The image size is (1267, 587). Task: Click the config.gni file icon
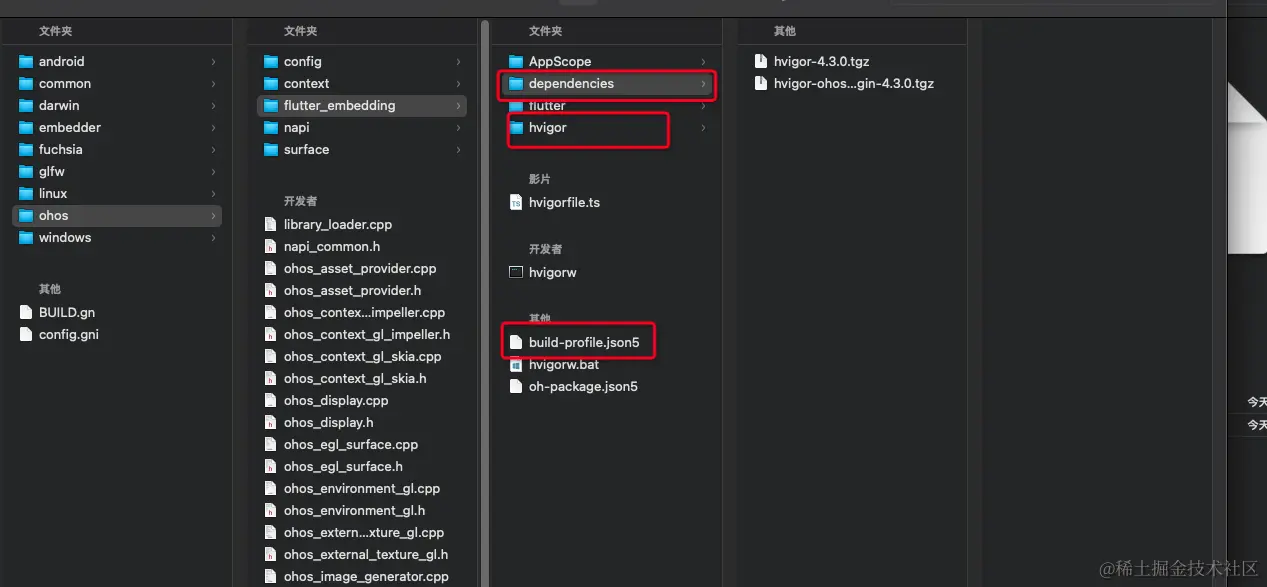[26, 334]
